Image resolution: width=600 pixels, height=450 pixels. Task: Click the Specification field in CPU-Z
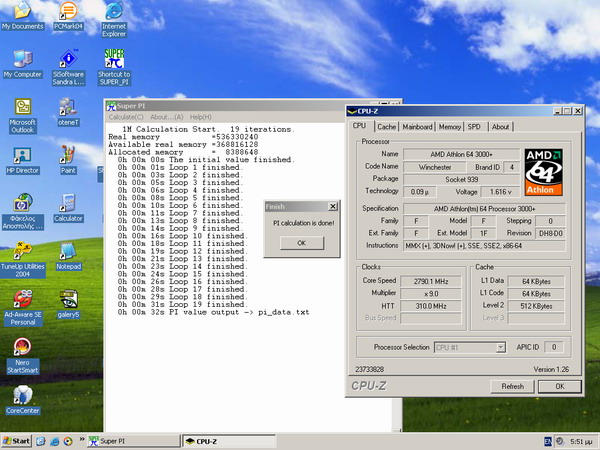[x=484, y=209]
